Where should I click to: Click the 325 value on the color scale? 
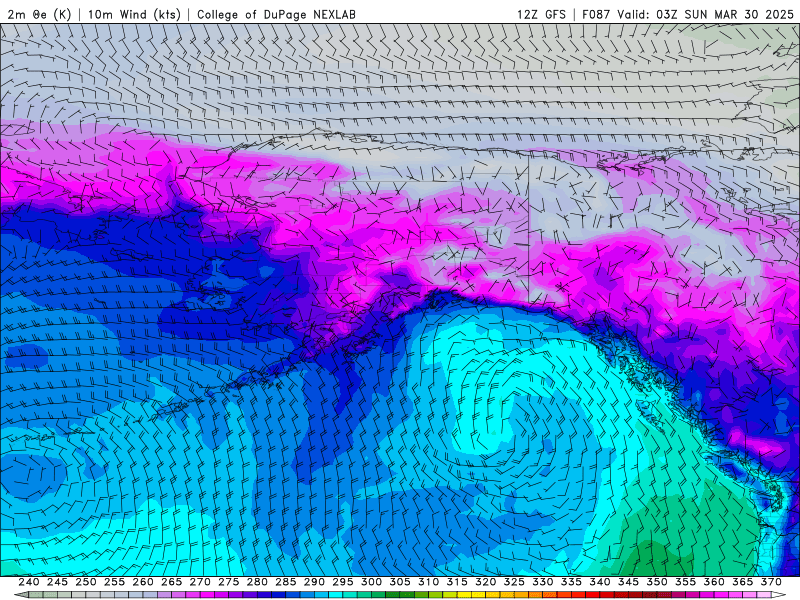pos(514,582)
